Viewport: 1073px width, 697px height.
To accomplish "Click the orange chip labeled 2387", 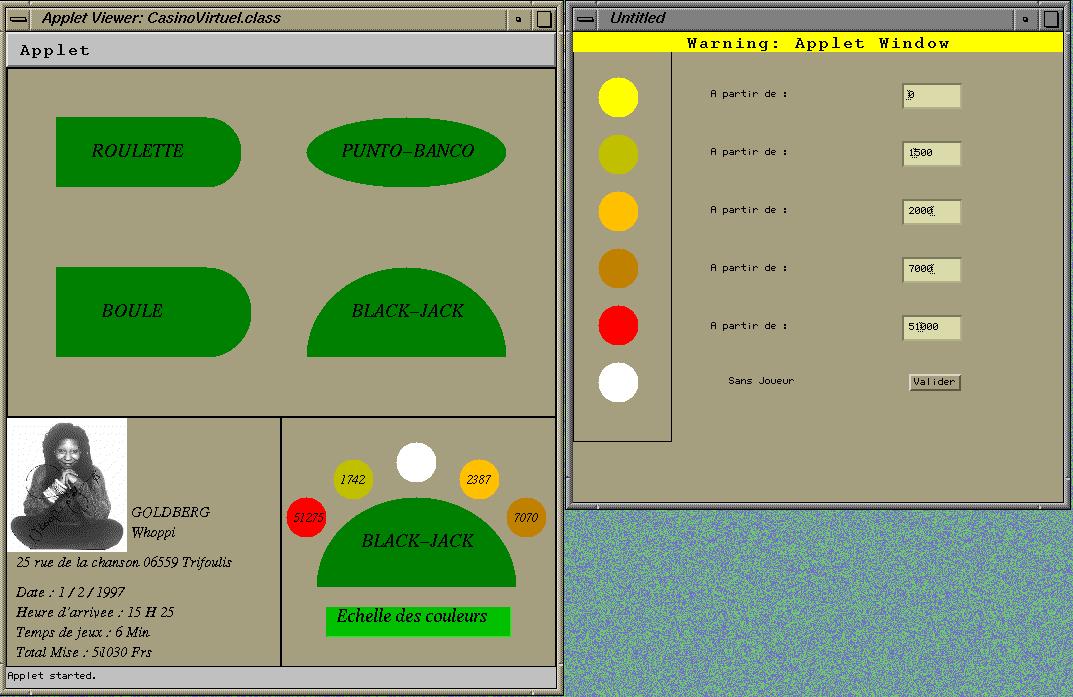I will (x=479, y=480).
